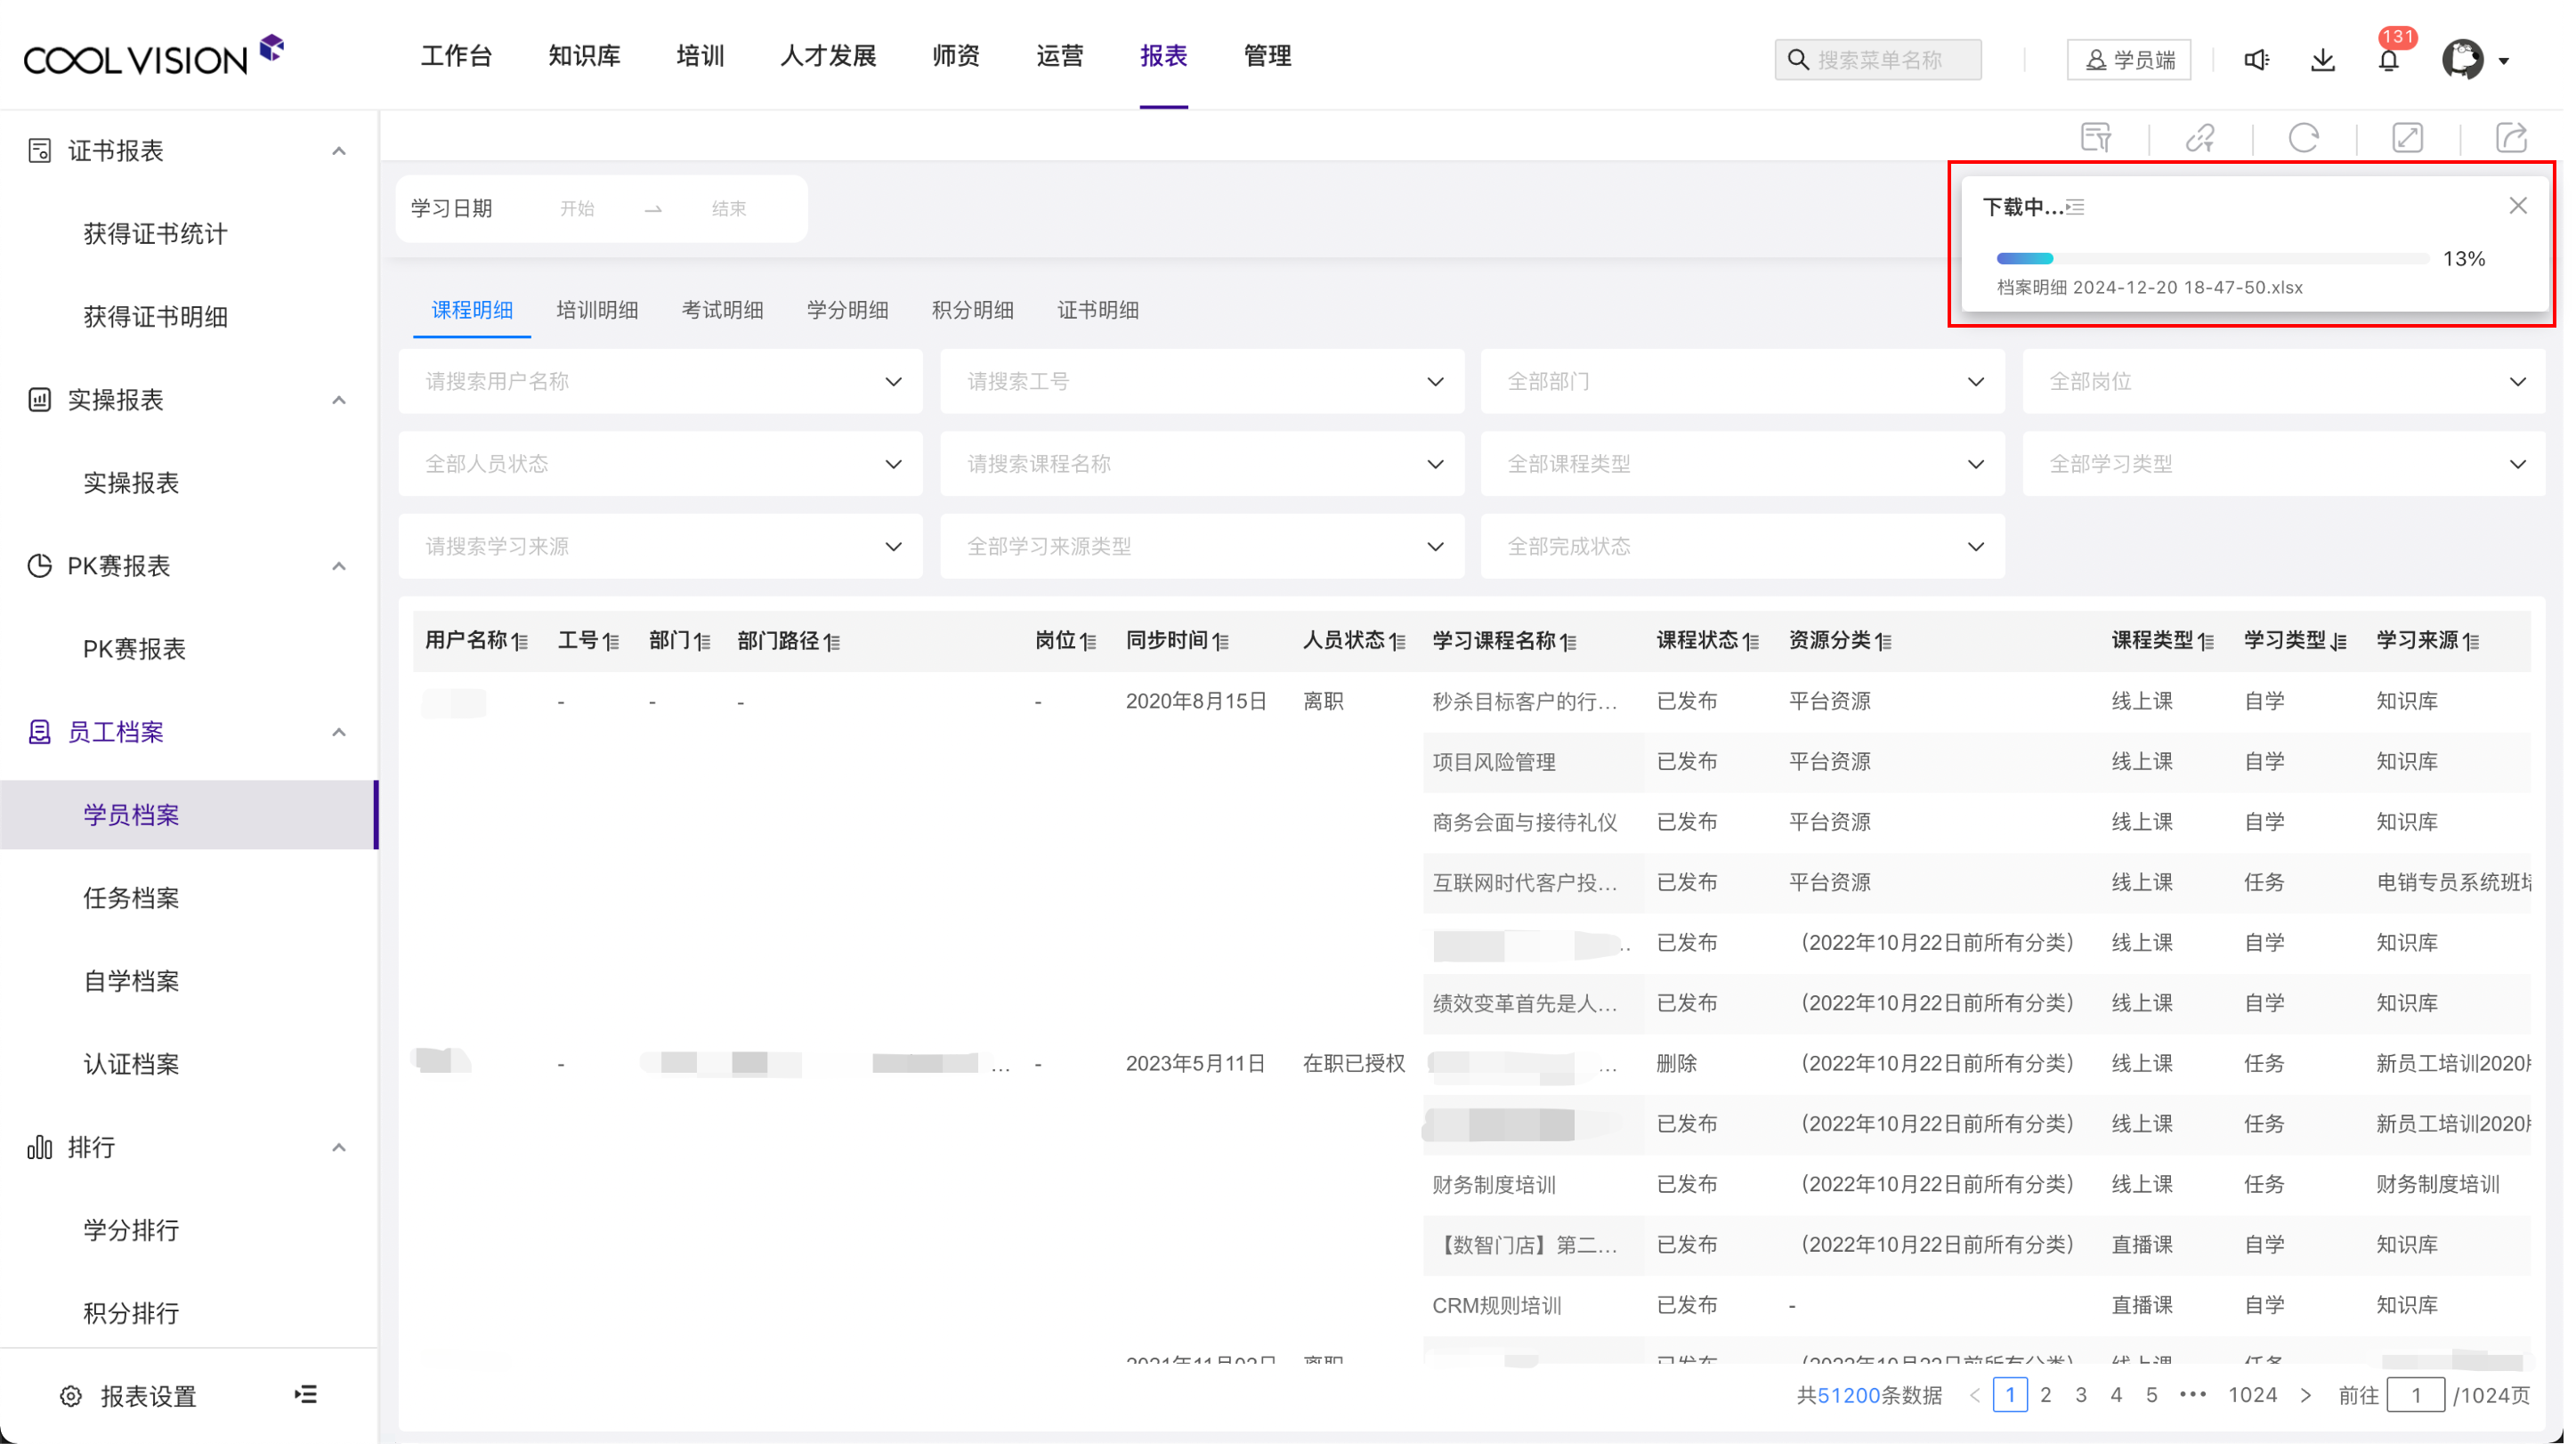Screen dimensions: 2576x1444
Task: Open the 全部岗位 dropdown
Action: 2285,381
